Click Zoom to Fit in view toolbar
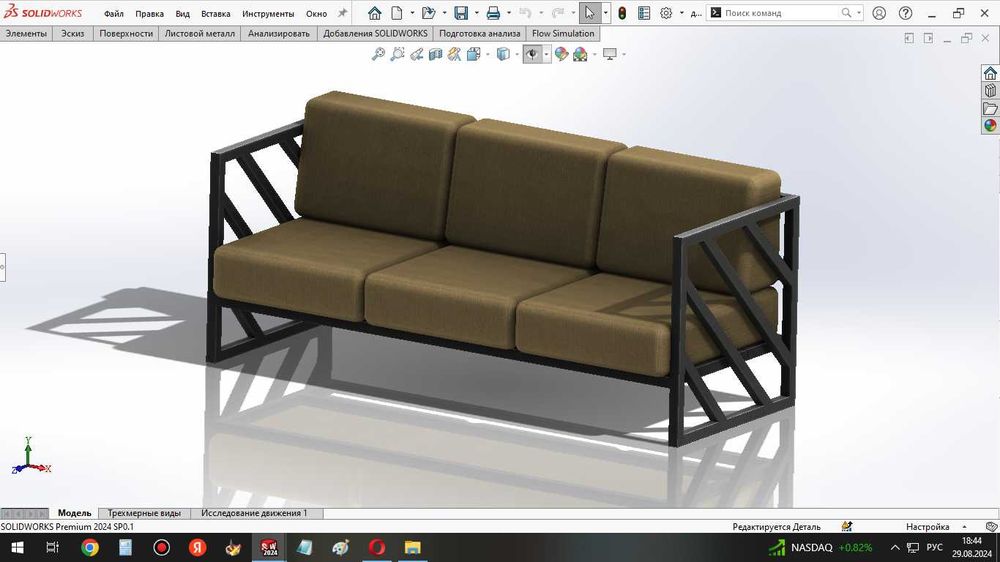Screen dimensions: 1000x562 (378, 54)
